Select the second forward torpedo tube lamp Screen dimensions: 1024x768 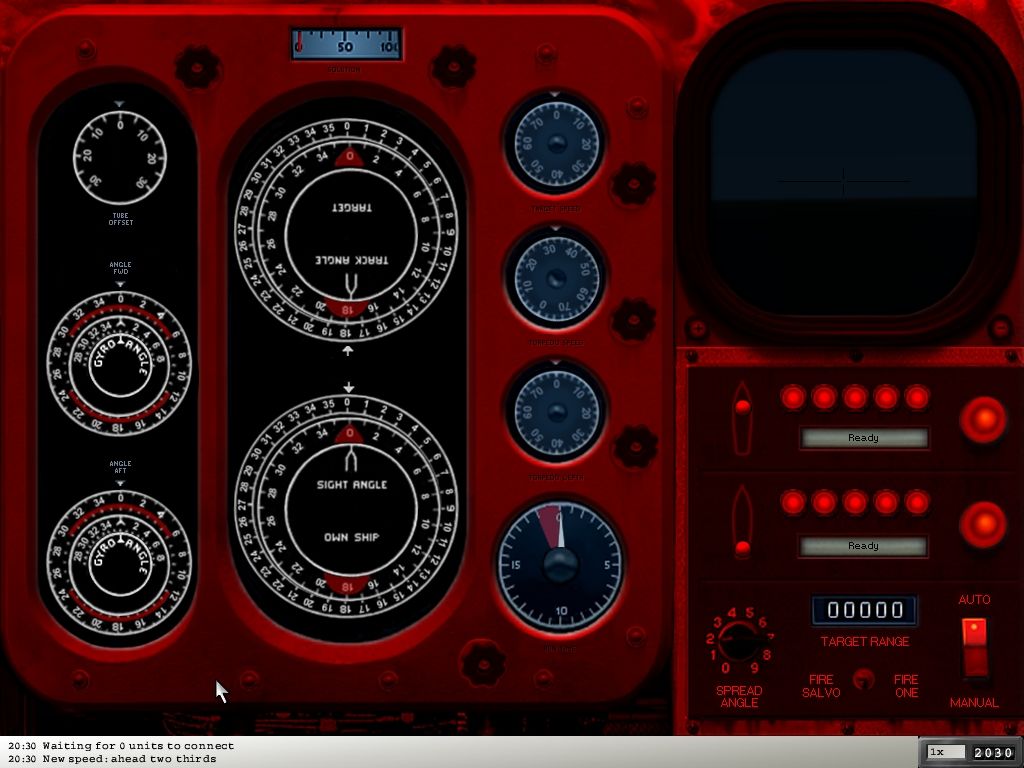pos(824,397)
